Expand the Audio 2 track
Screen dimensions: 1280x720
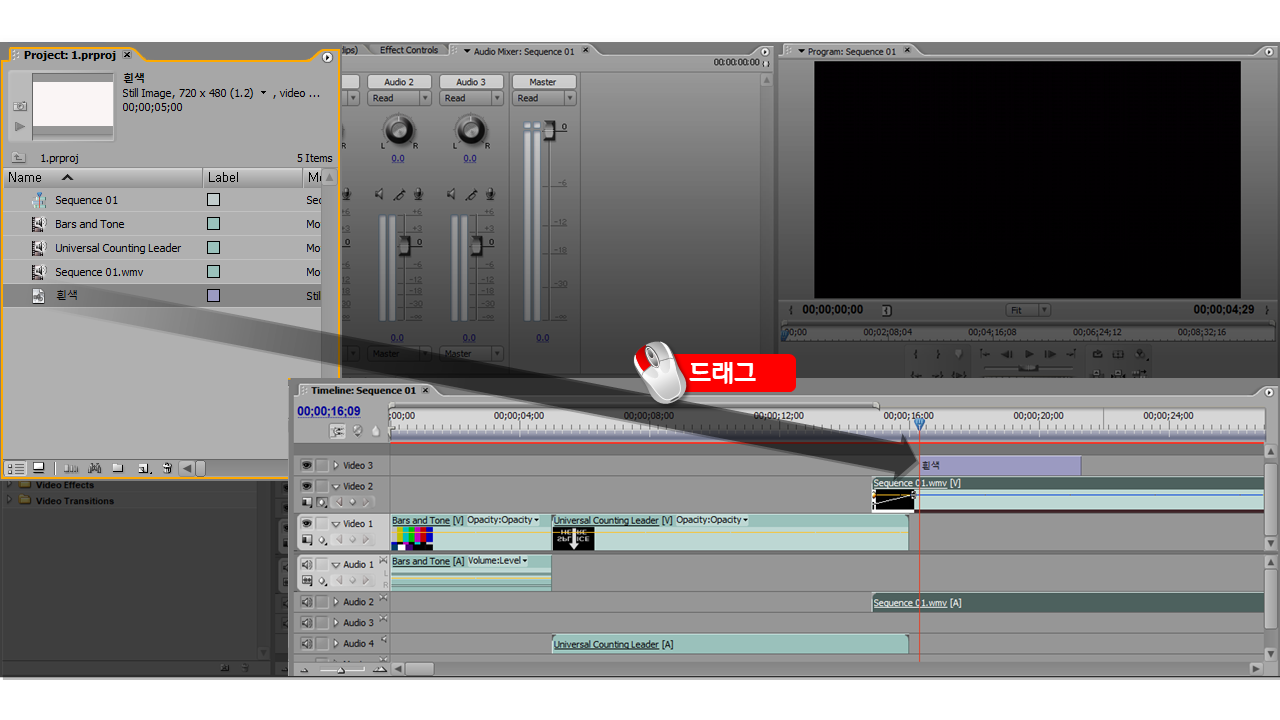pyautogui.click(x=336, y=602)
